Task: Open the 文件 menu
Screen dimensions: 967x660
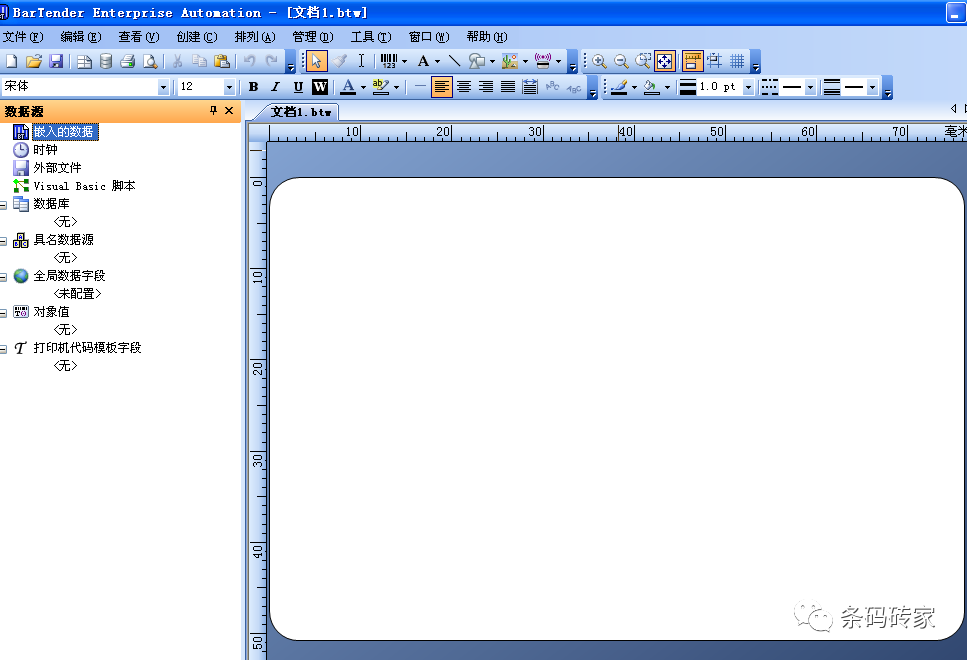Action: coord(23,37)
